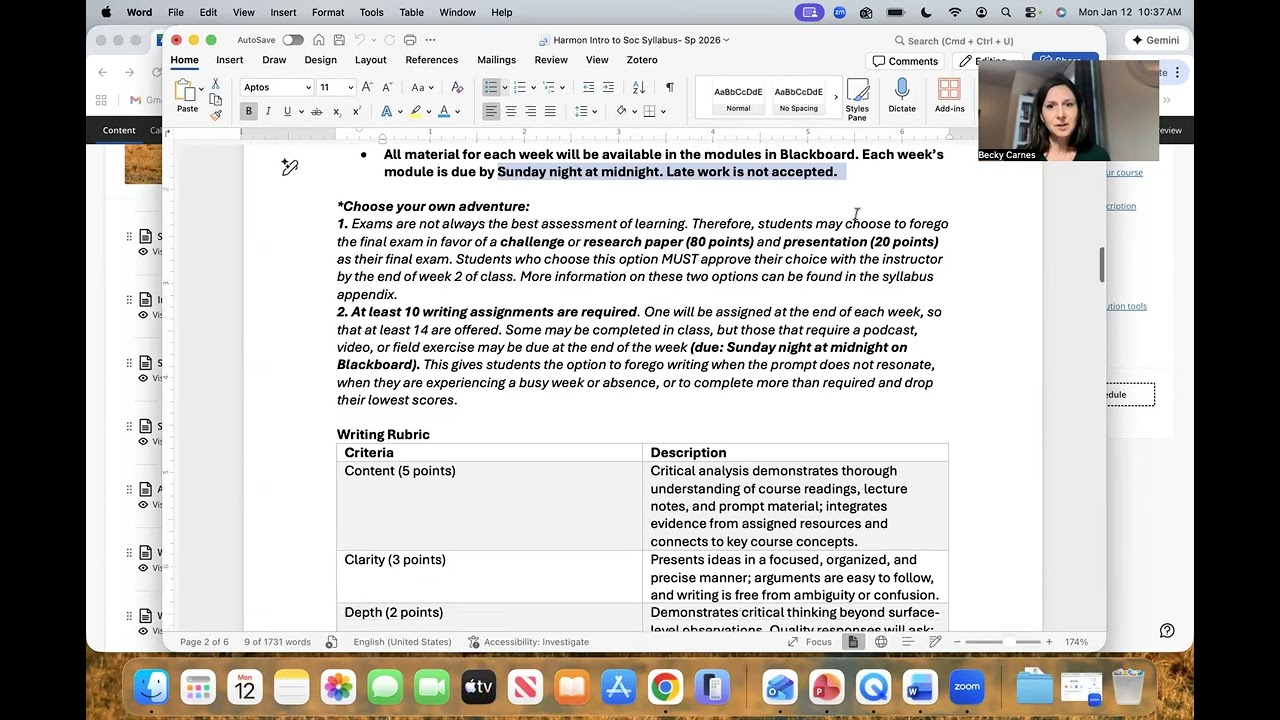This screenshot has height=720, width=1280.
Task: Go to Home icon in title bar
Action: click(318, 40)
